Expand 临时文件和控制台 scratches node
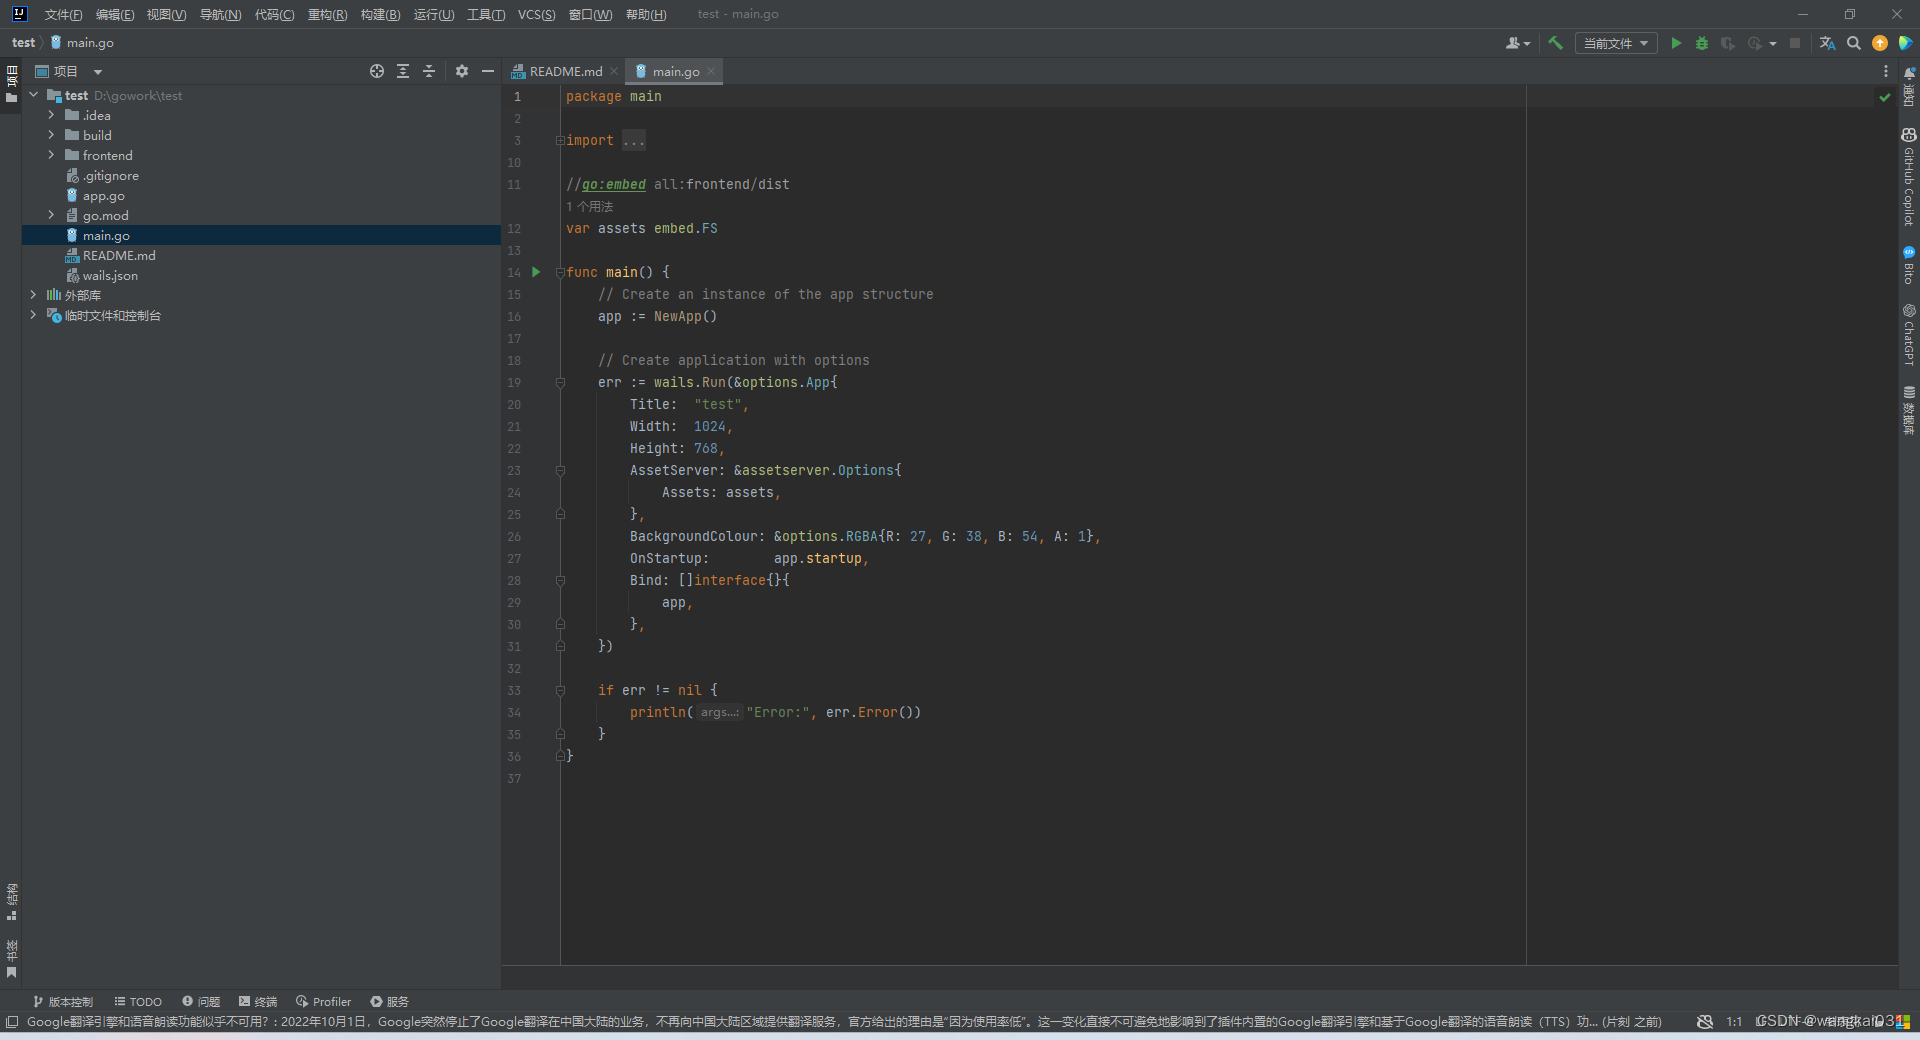The height and width of the screenshot is (1040, 1920). (x=33, y=315)
